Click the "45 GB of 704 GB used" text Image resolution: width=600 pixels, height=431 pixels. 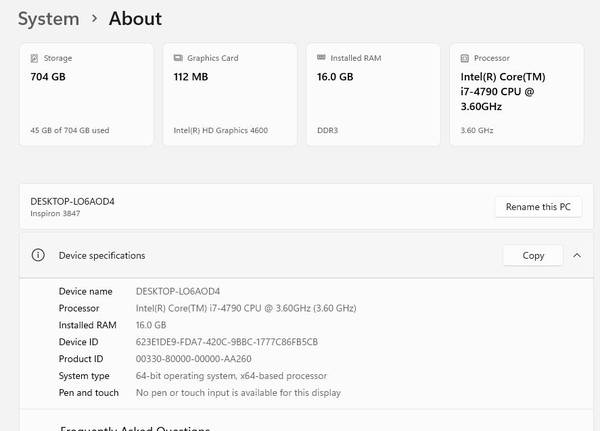tap(70, 130)
